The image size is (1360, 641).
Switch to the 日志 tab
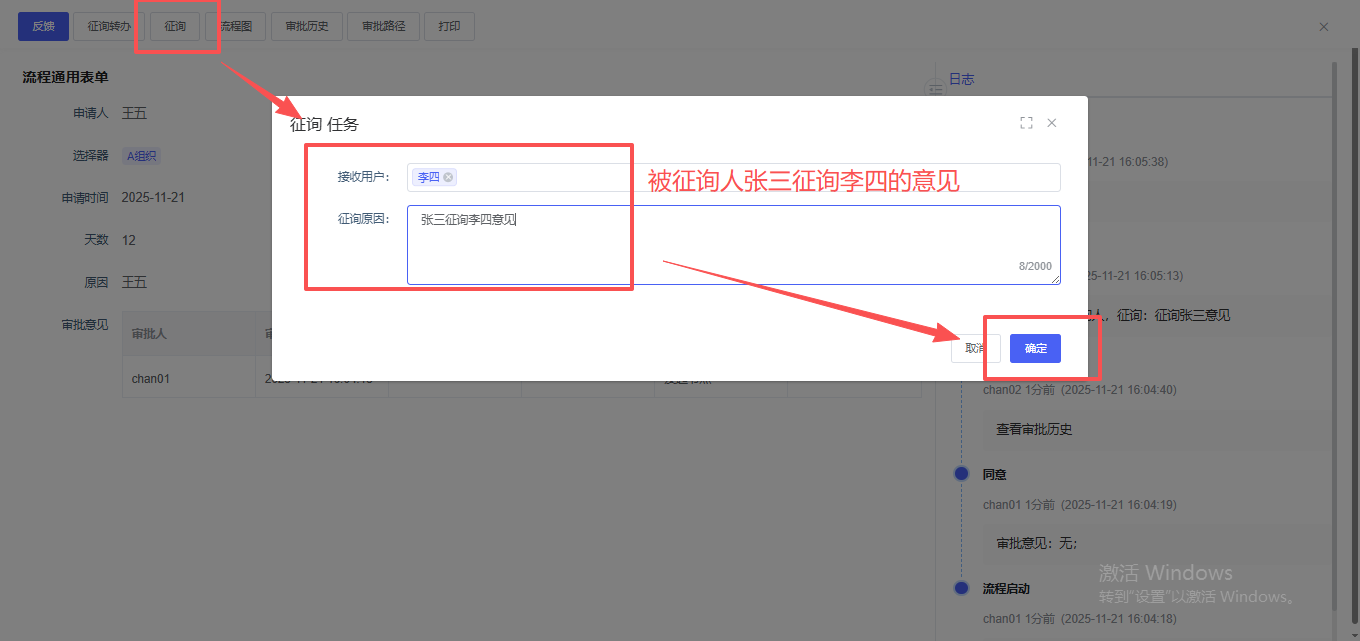tap(961, 79)
